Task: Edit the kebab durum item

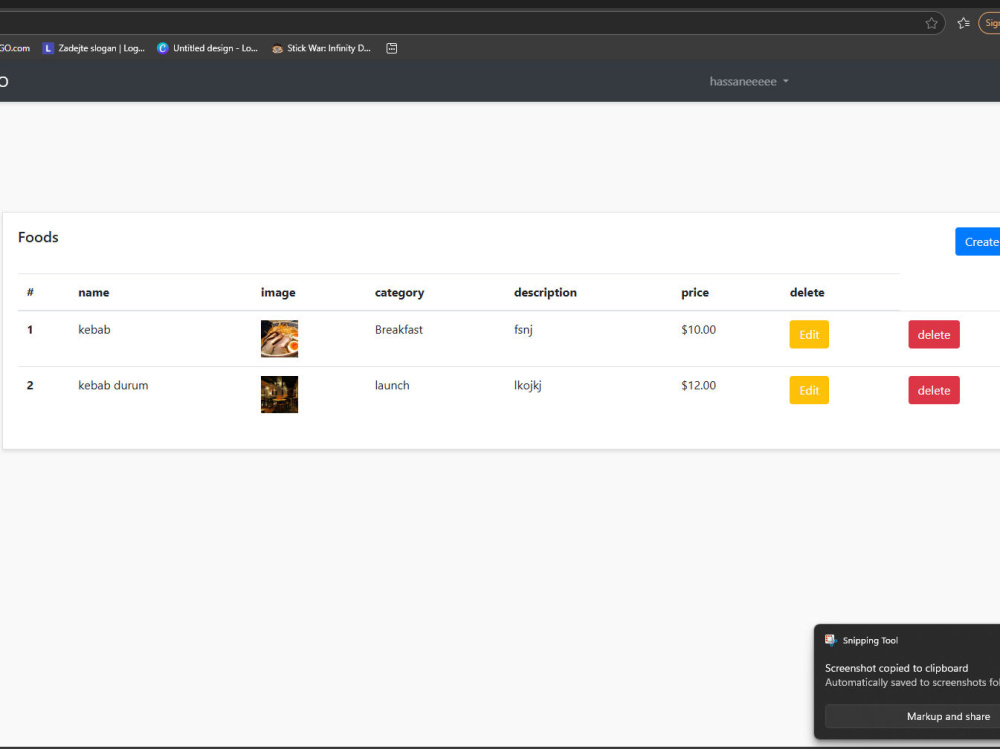Action: [x=809, y=390]
